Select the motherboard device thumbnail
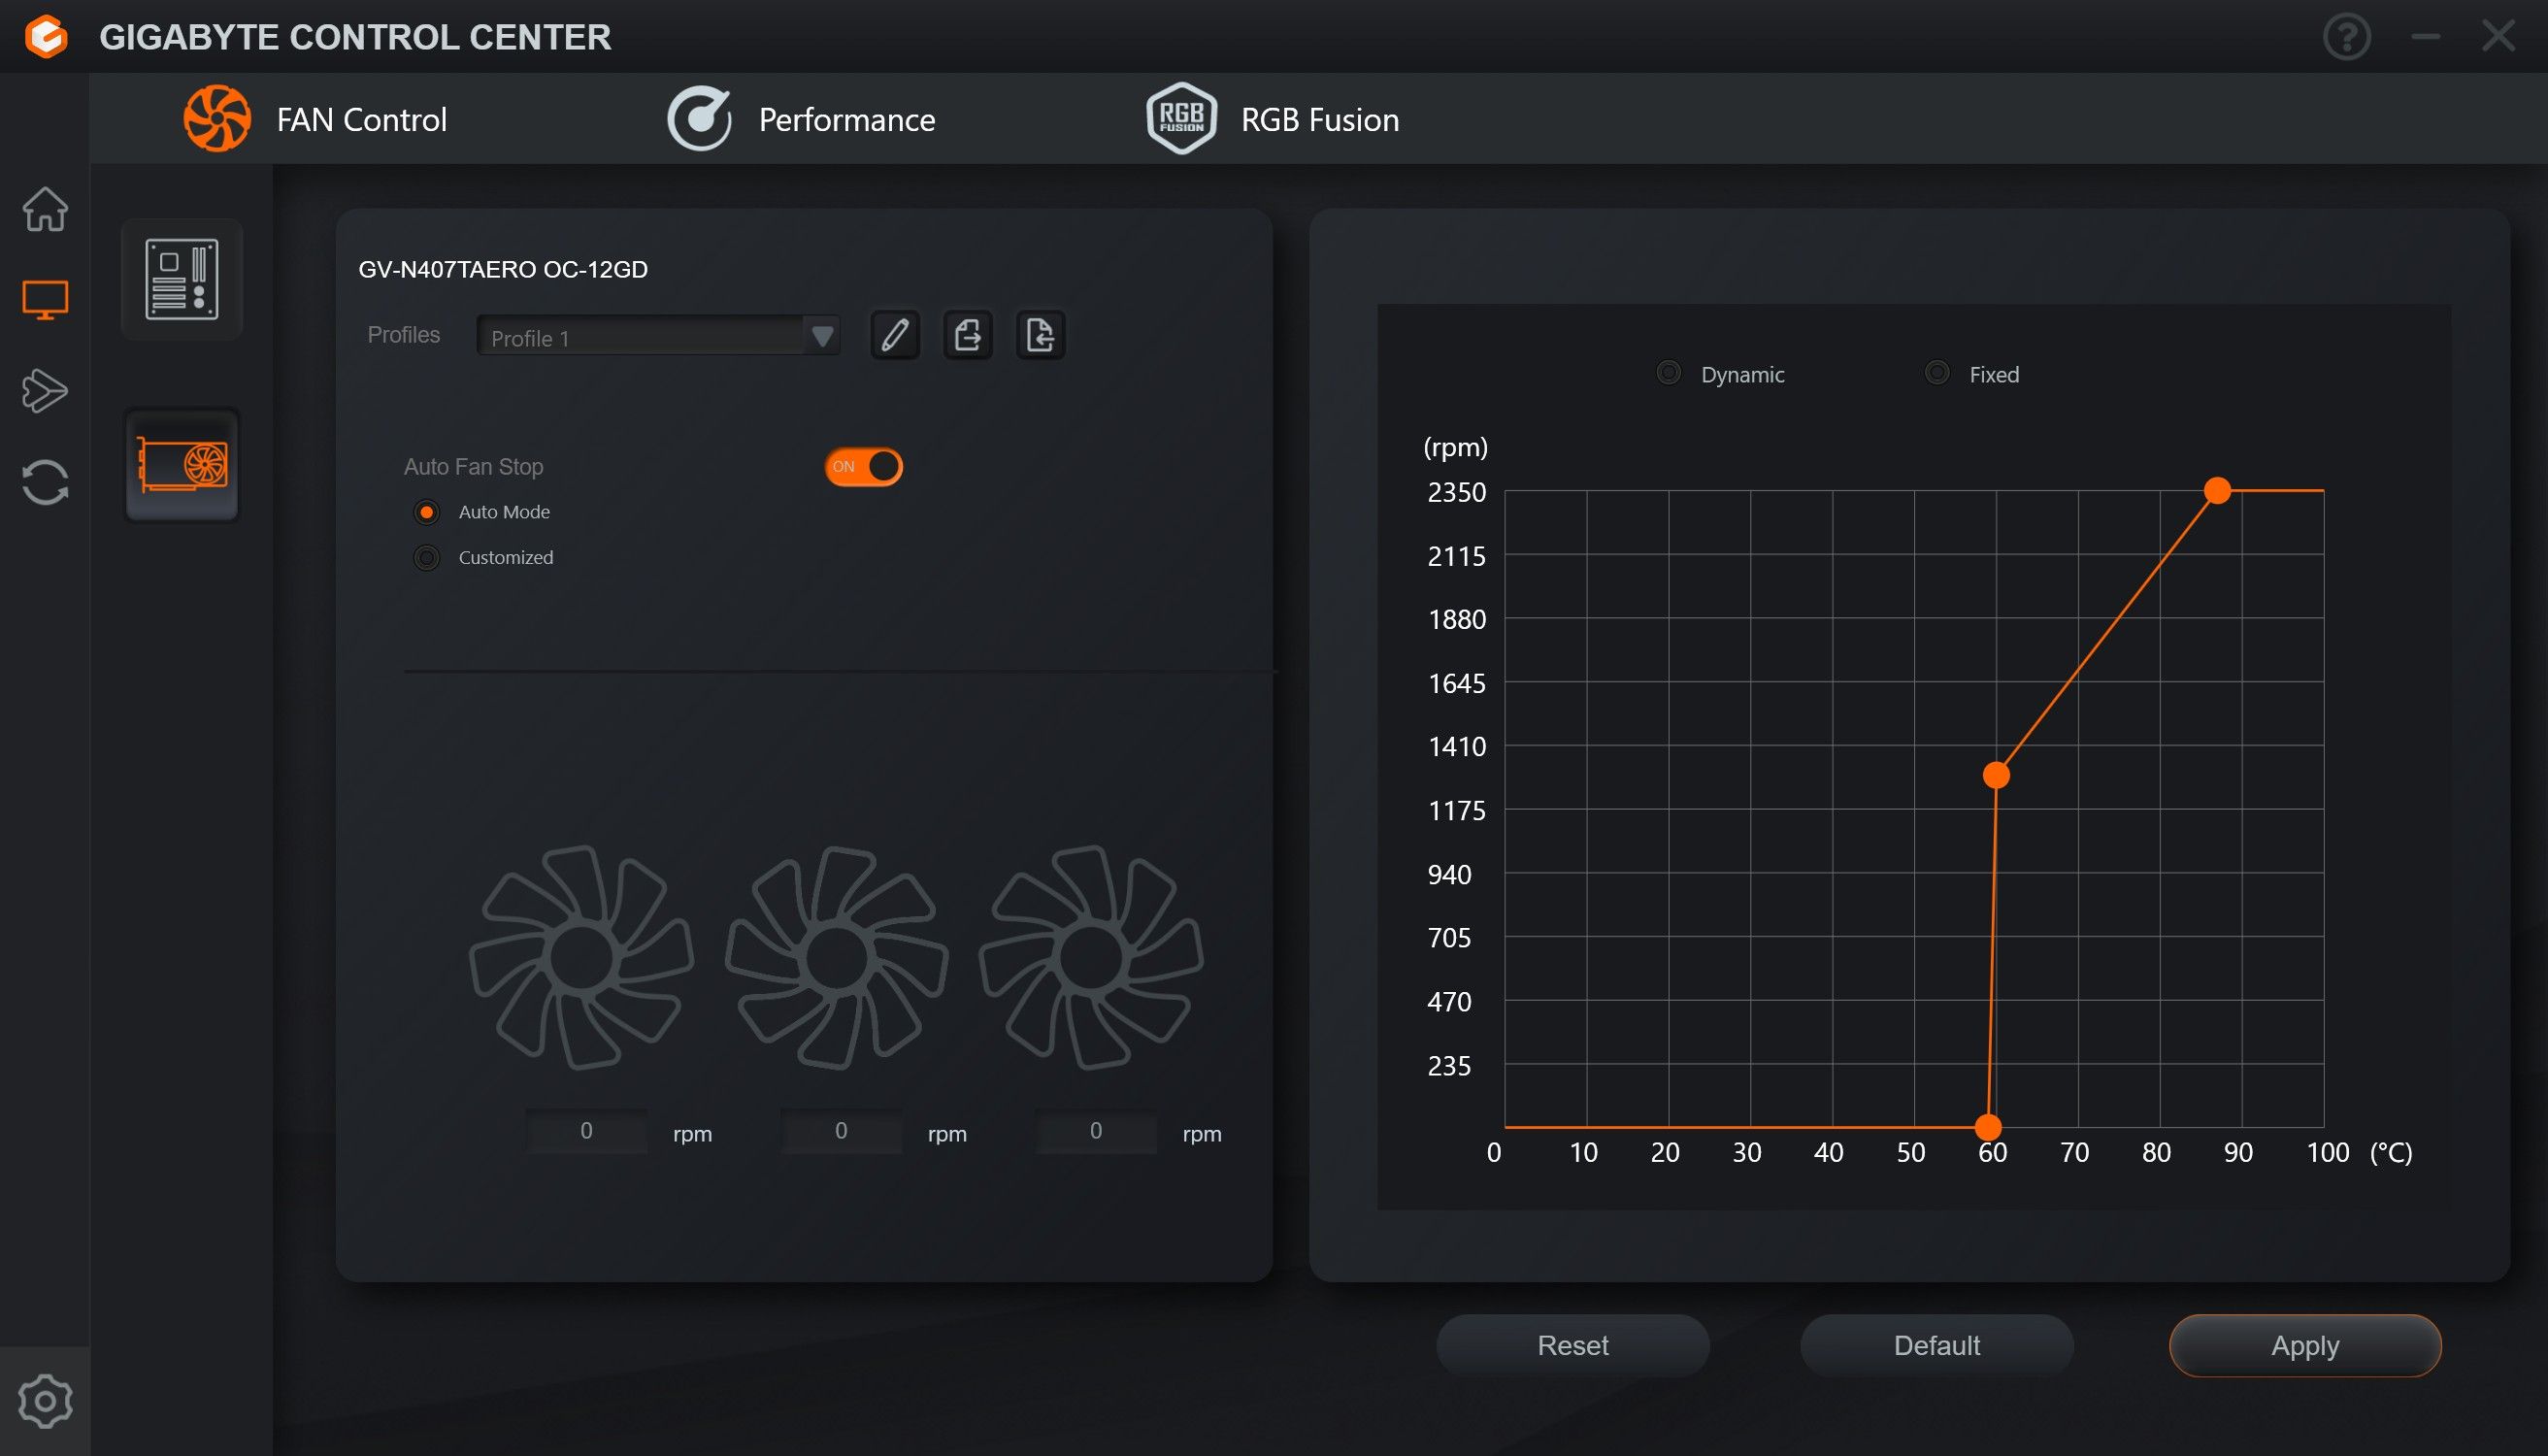The height and width of the screenshot is (1456, 2548). [182, 280]
